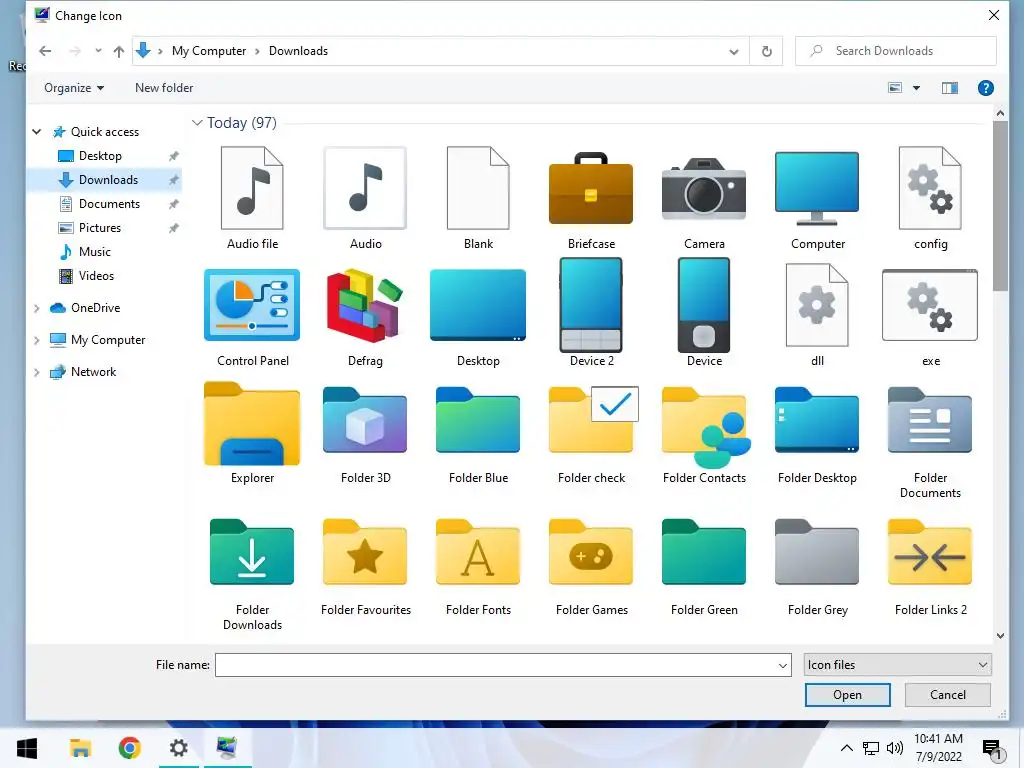Open Settings gear on the taskbar
Viewport: 1024px width, 768px height.
[x=178, y=748]
